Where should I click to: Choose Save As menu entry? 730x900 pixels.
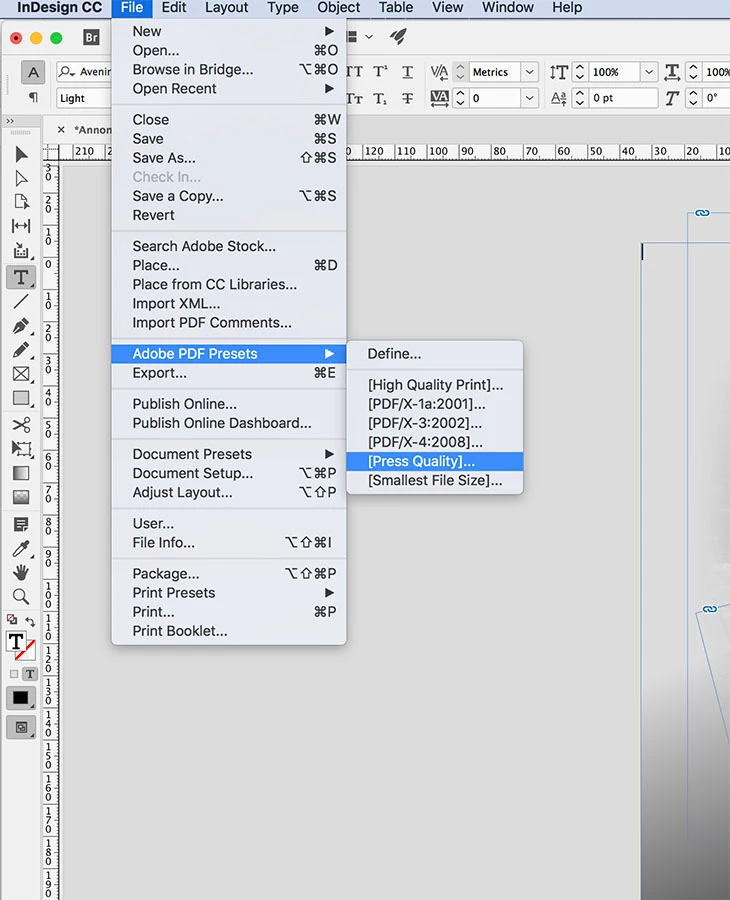point(228,158)
